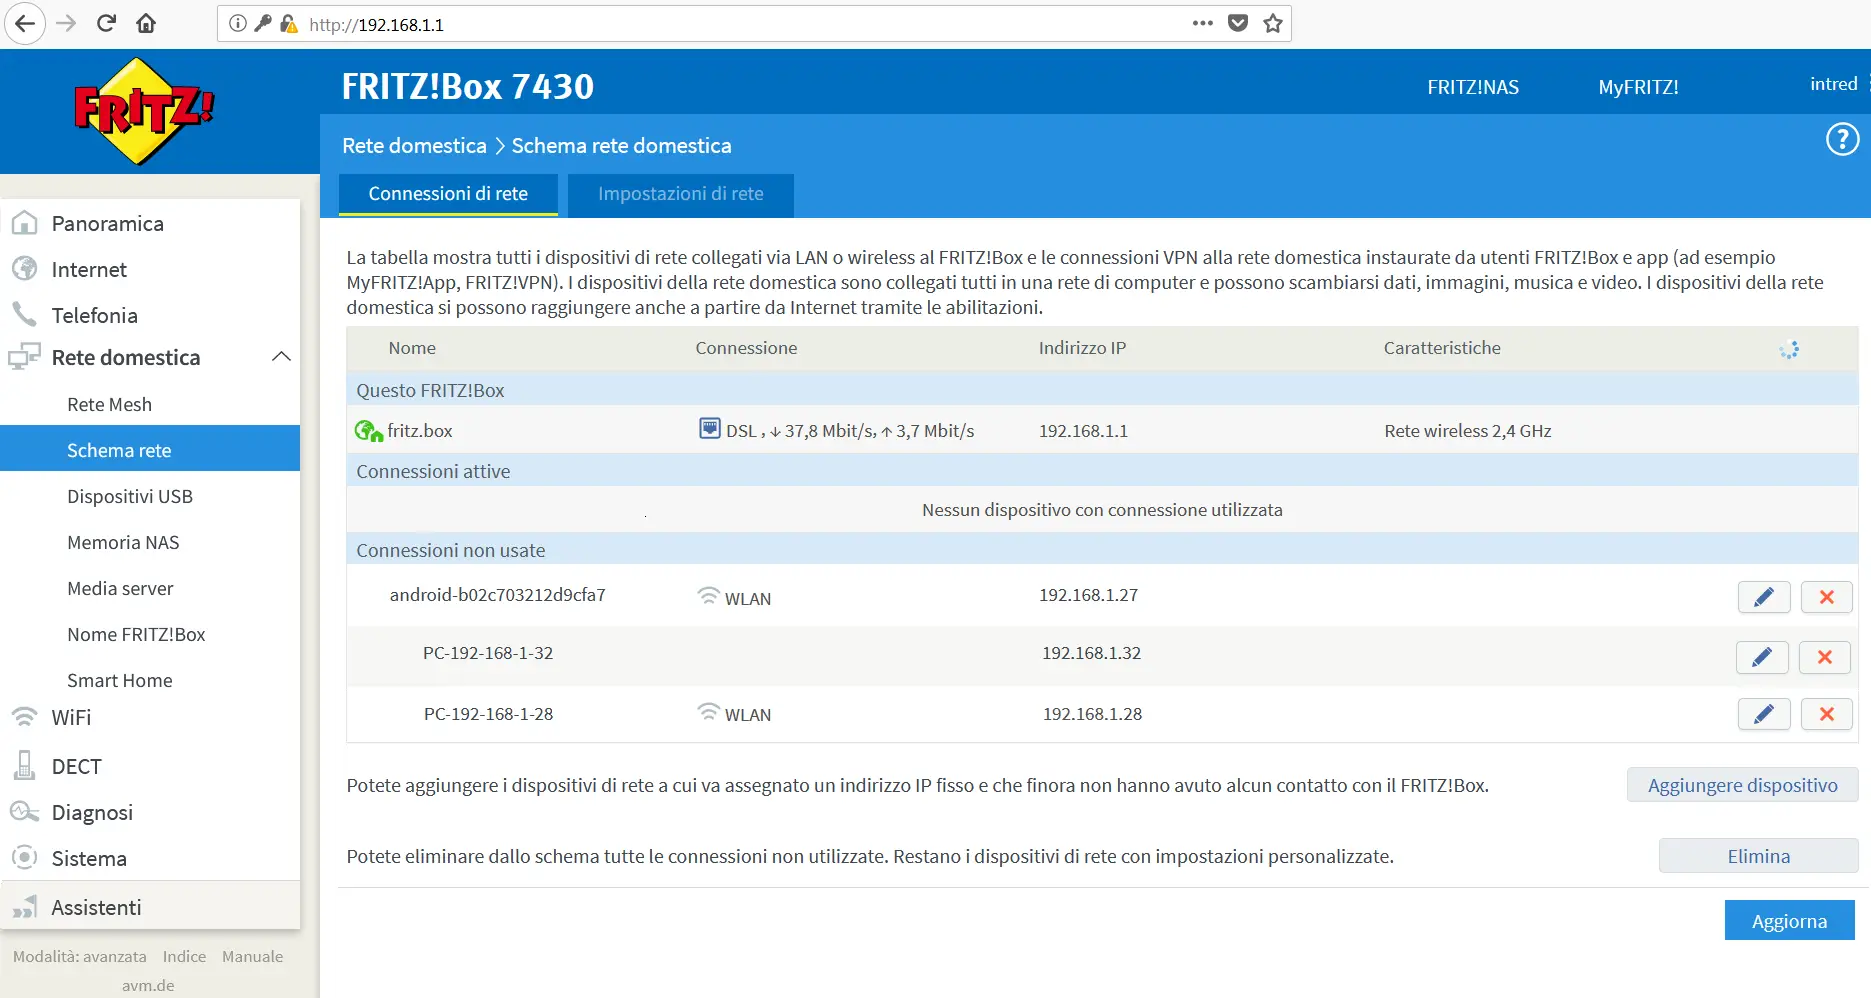Bookmark this page with the star icon
This screenshot has width=1871, height=998.
(x=1272, y=23)
